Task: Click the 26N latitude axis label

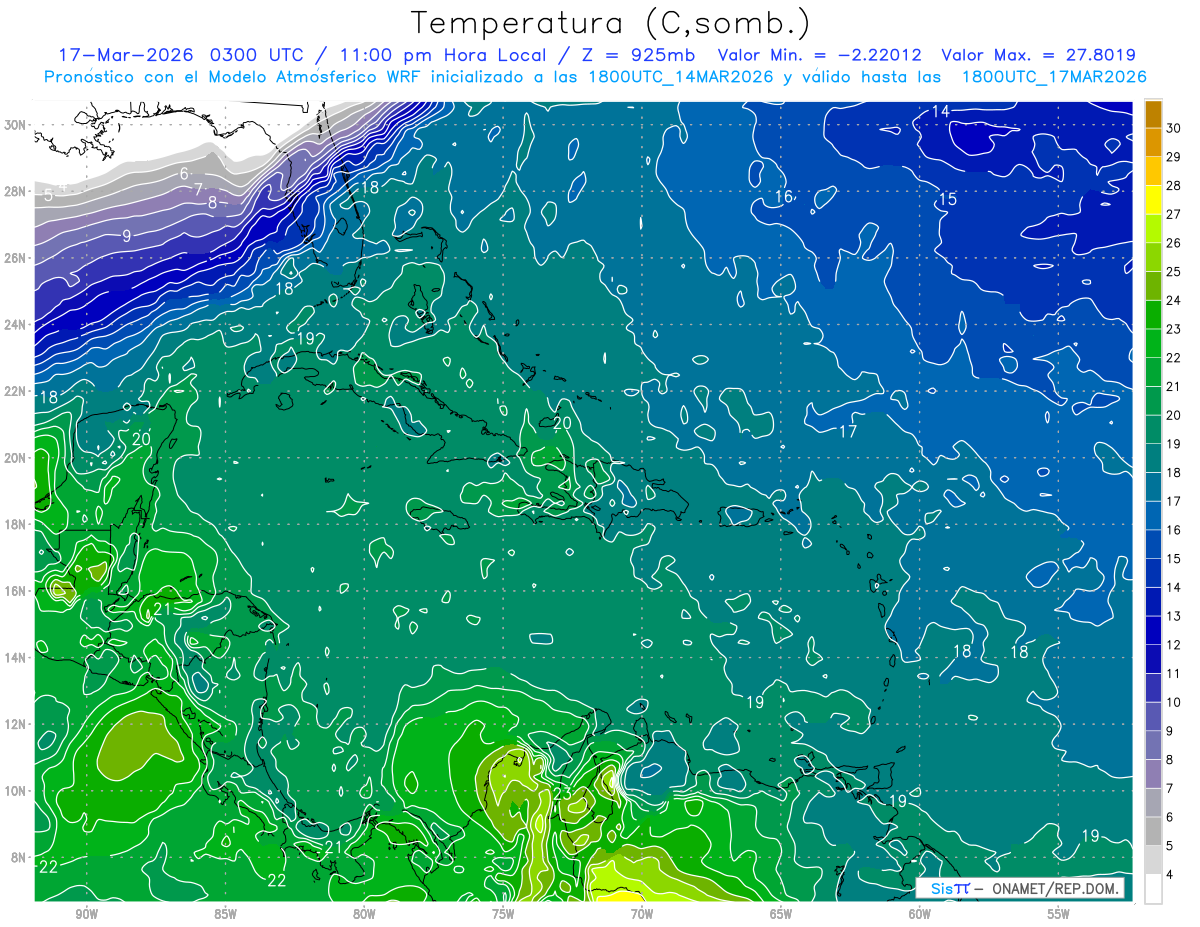Action: 17,258
